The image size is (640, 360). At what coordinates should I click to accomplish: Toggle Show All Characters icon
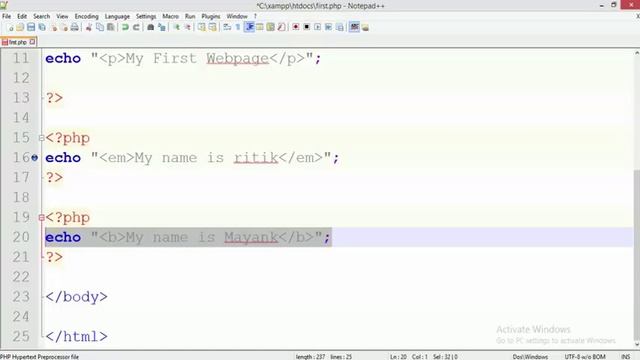(x=238, y=27)
